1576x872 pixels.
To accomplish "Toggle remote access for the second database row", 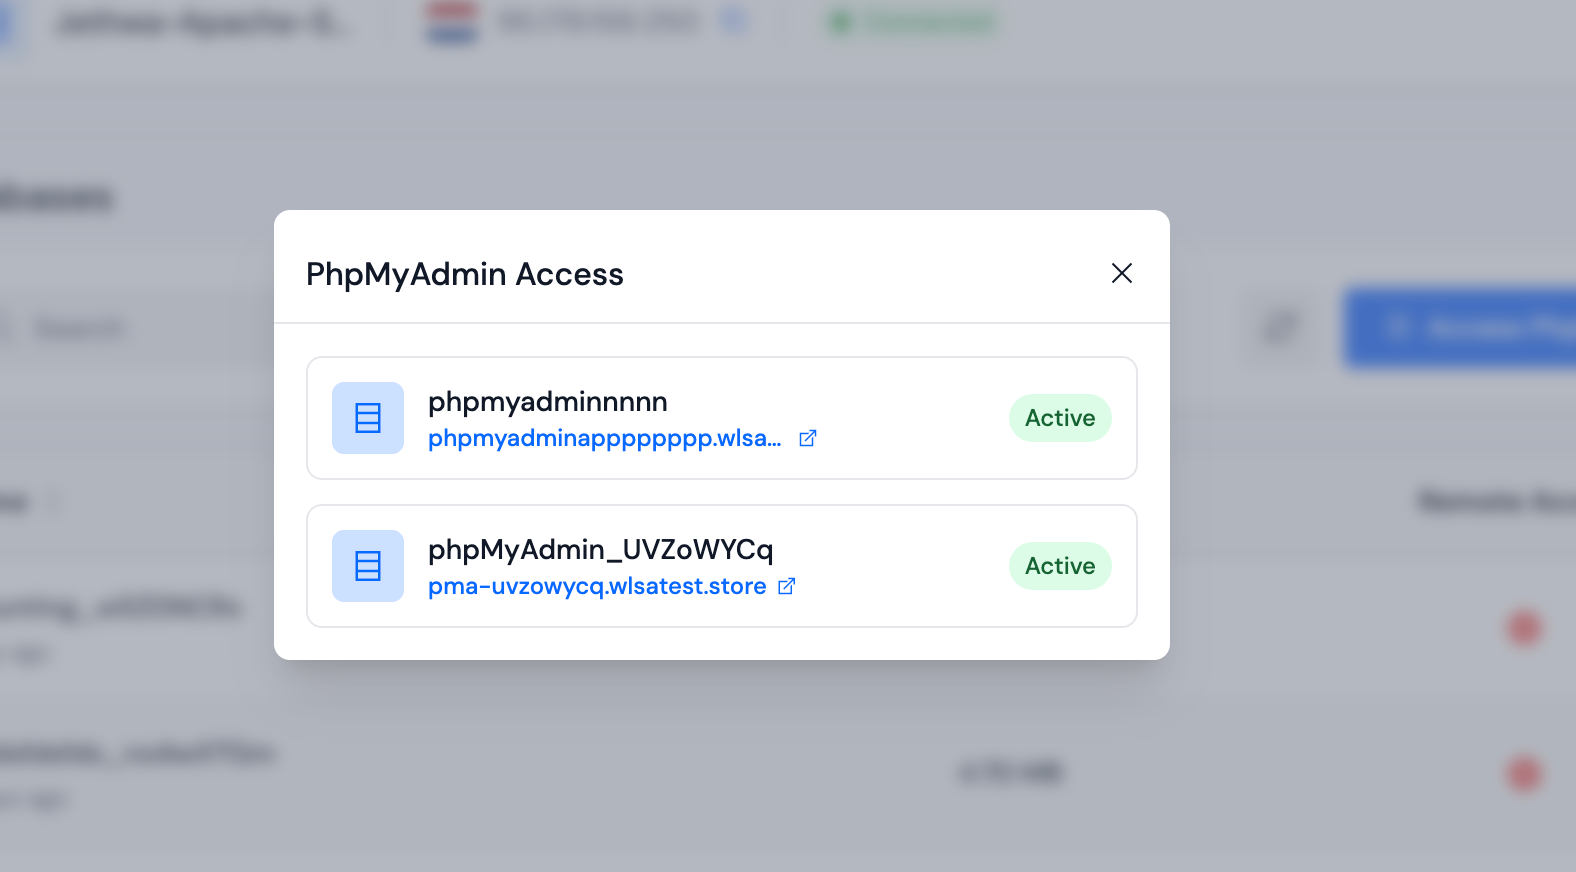I will 1523,772.
